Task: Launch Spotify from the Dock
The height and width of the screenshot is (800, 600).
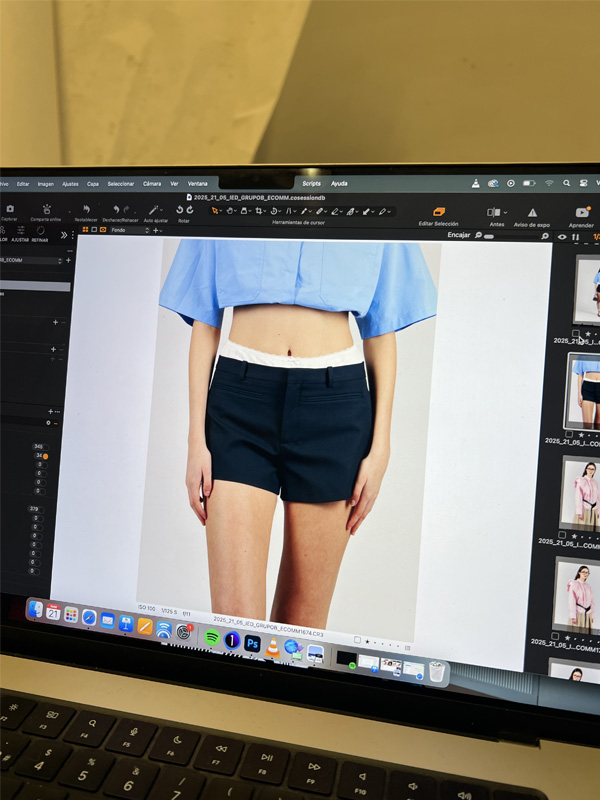Action: (x=212, y=638)
